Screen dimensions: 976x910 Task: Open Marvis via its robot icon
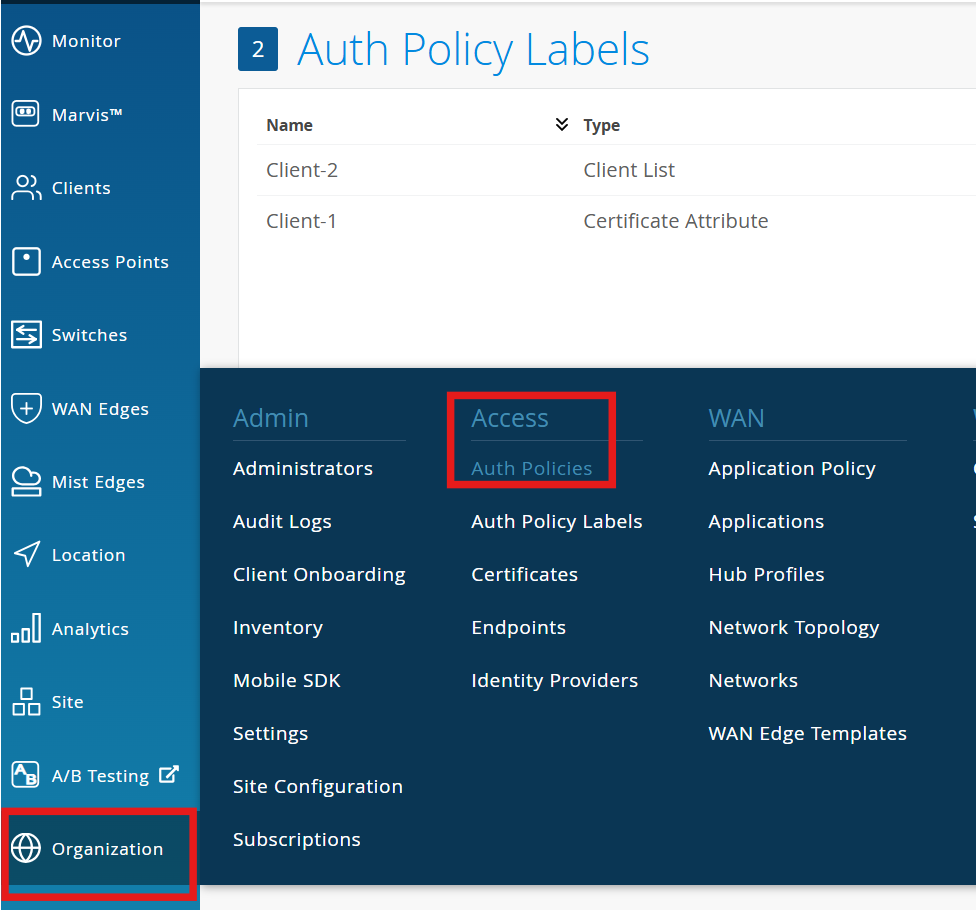click(25, 114)
